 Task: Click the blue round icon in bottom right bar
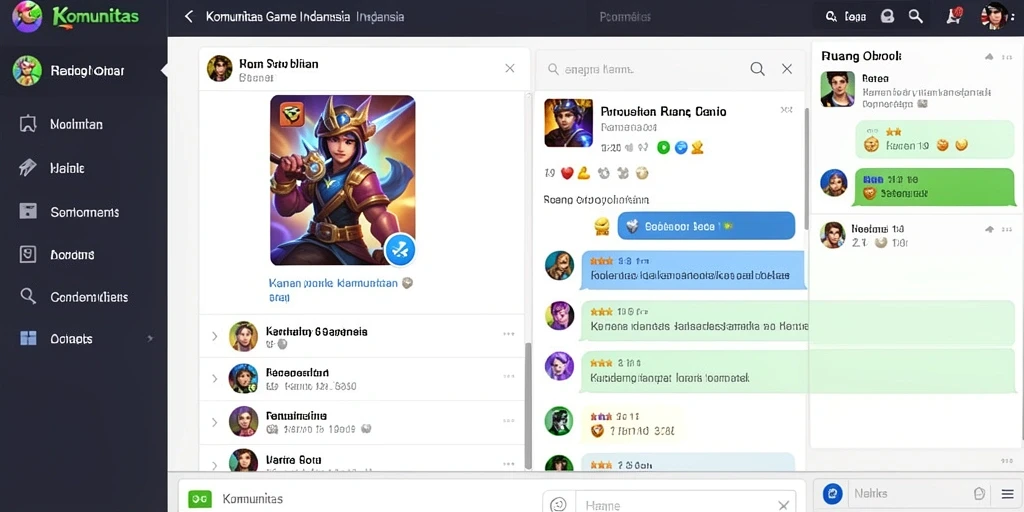(833, 494)
